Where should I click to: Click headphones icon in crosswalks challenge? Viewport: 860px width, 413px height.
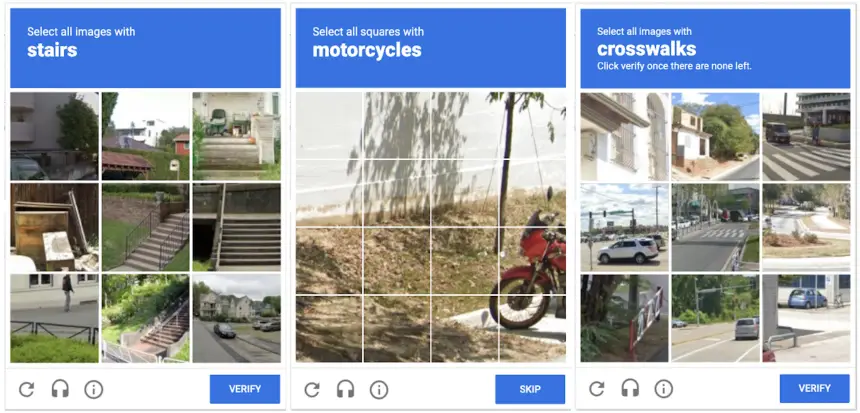[630, 389]
